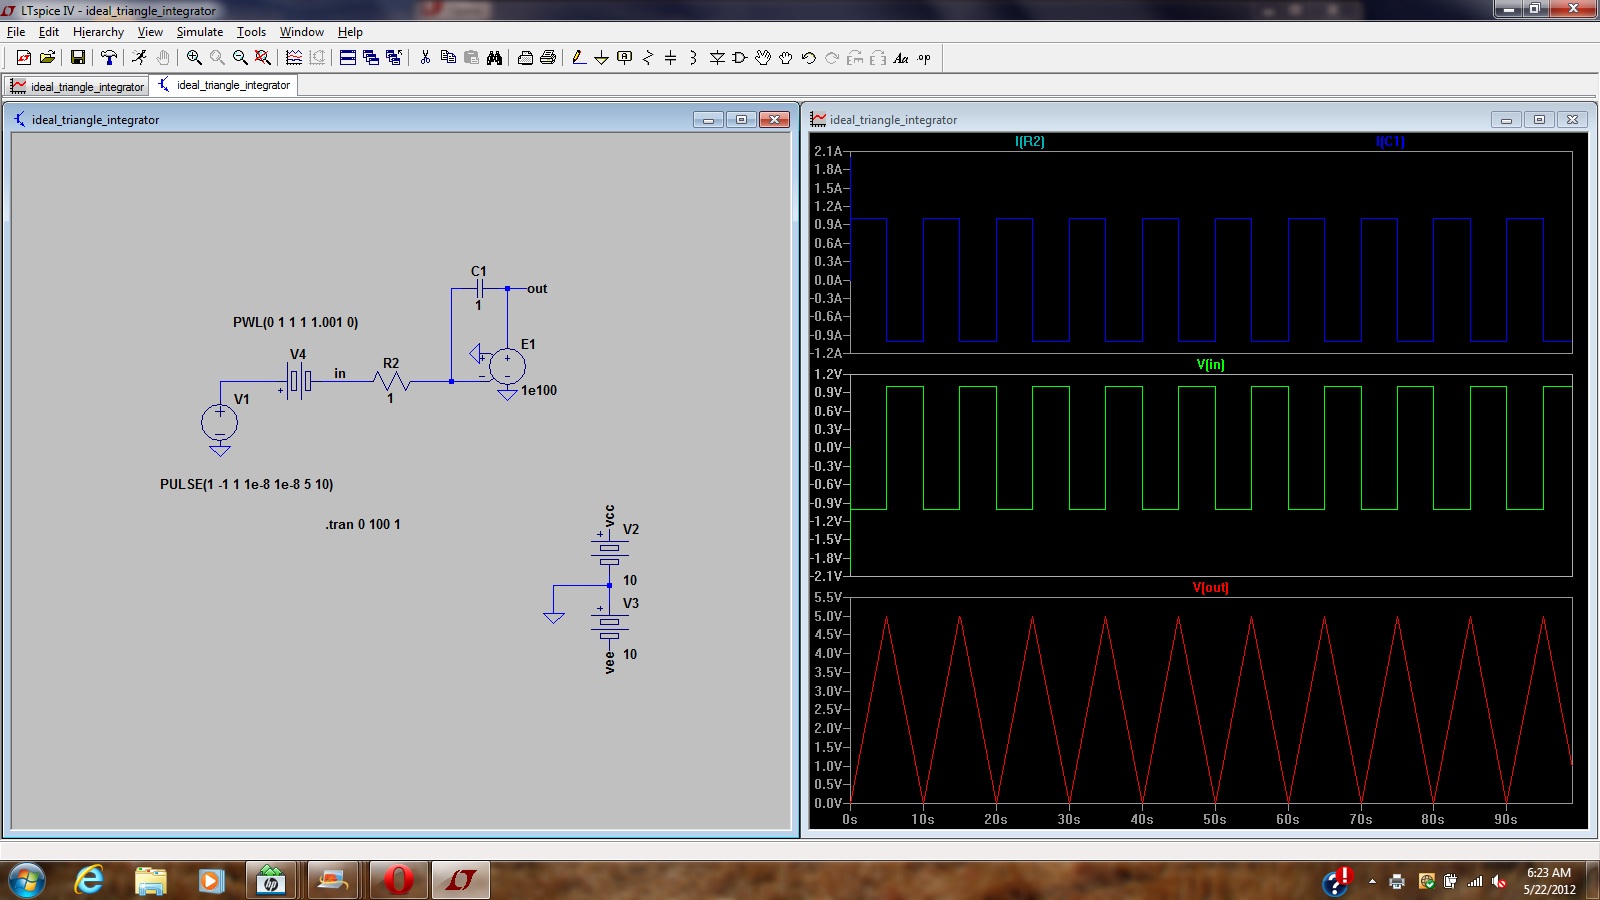
Task: Click the Print icon
Action: click(548, 58)
